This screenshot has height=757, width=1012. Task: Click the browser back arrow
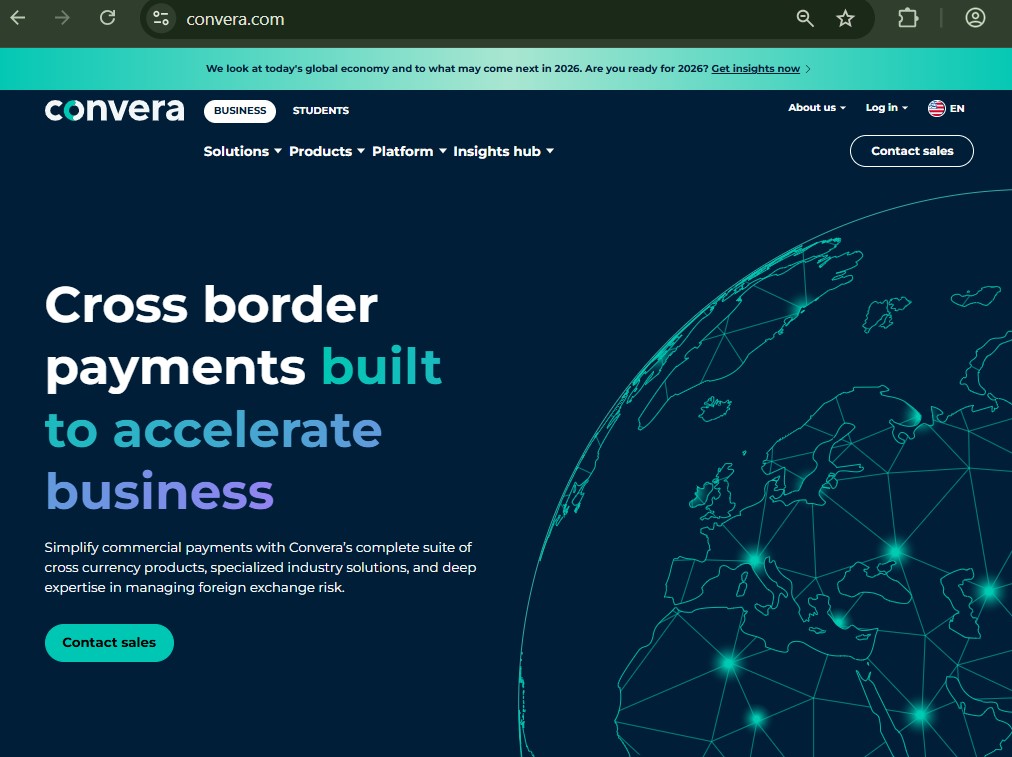click(x=17, y=17)
